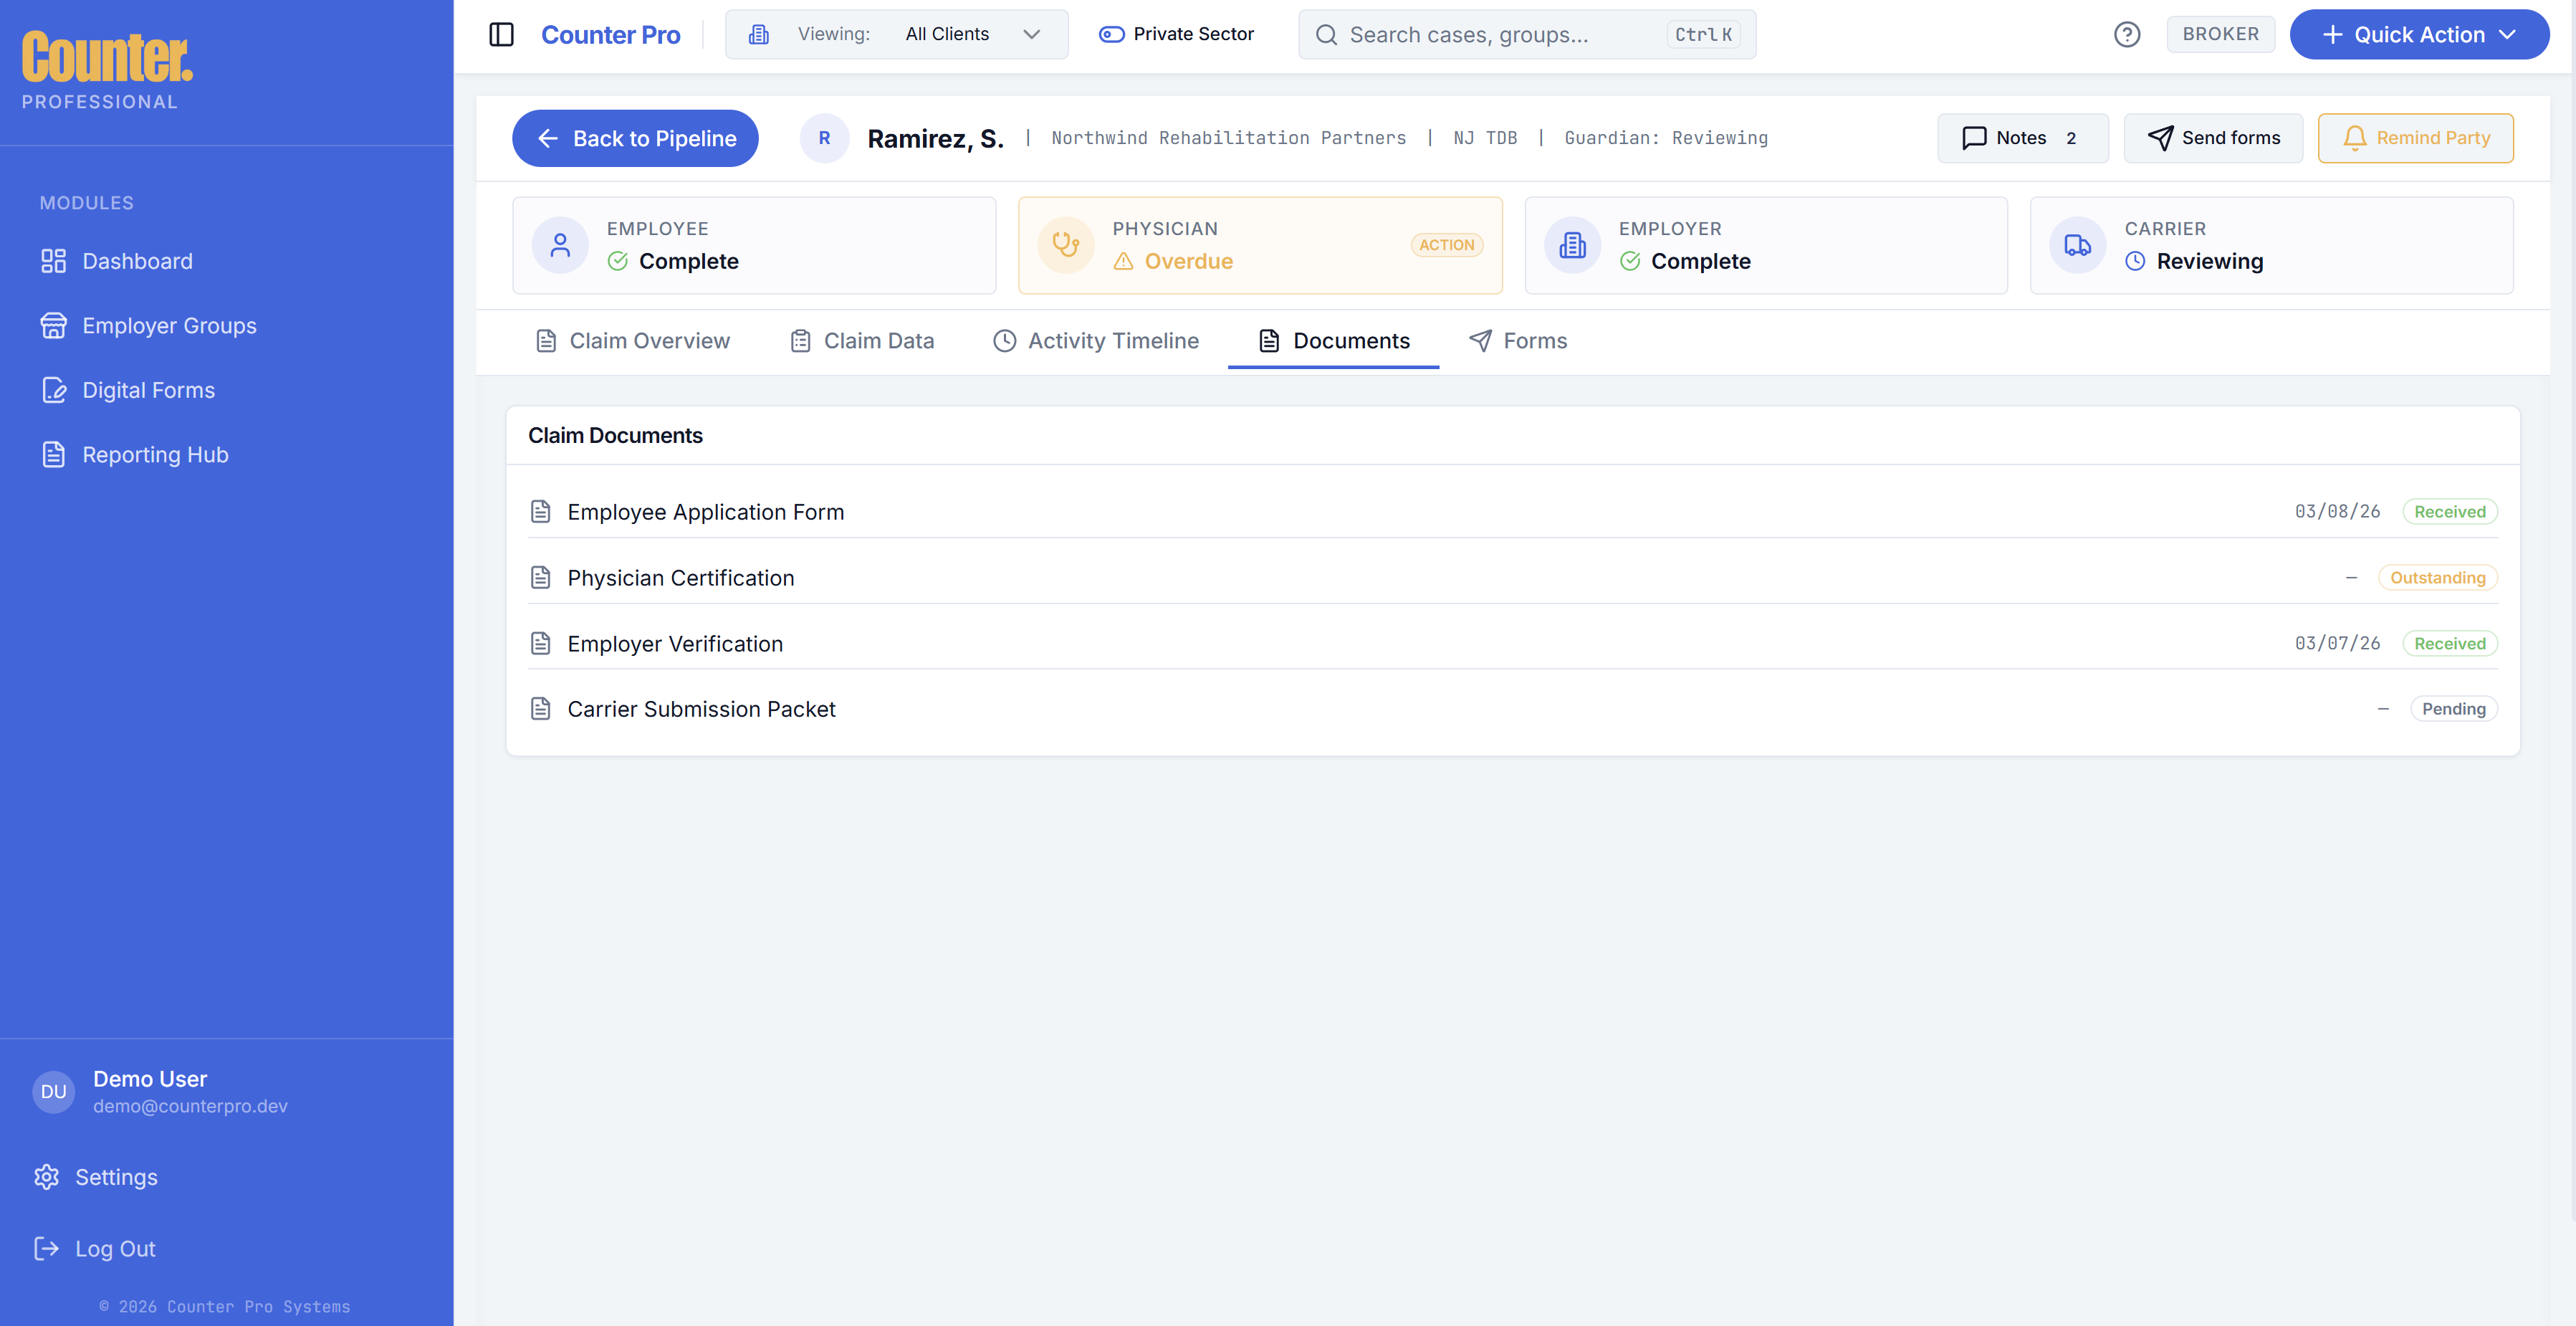Toggle the sidebar collapse icon
This screenshot has width=2576, height=1326.
coord(501,34)
